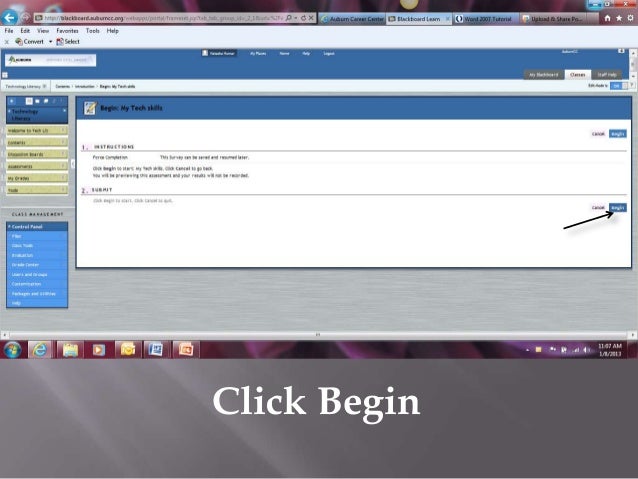This screenshot has height=479, width=638.
Task: Stop loading with the address bar X
Action: pyautogui.click(x=311, y=18)
